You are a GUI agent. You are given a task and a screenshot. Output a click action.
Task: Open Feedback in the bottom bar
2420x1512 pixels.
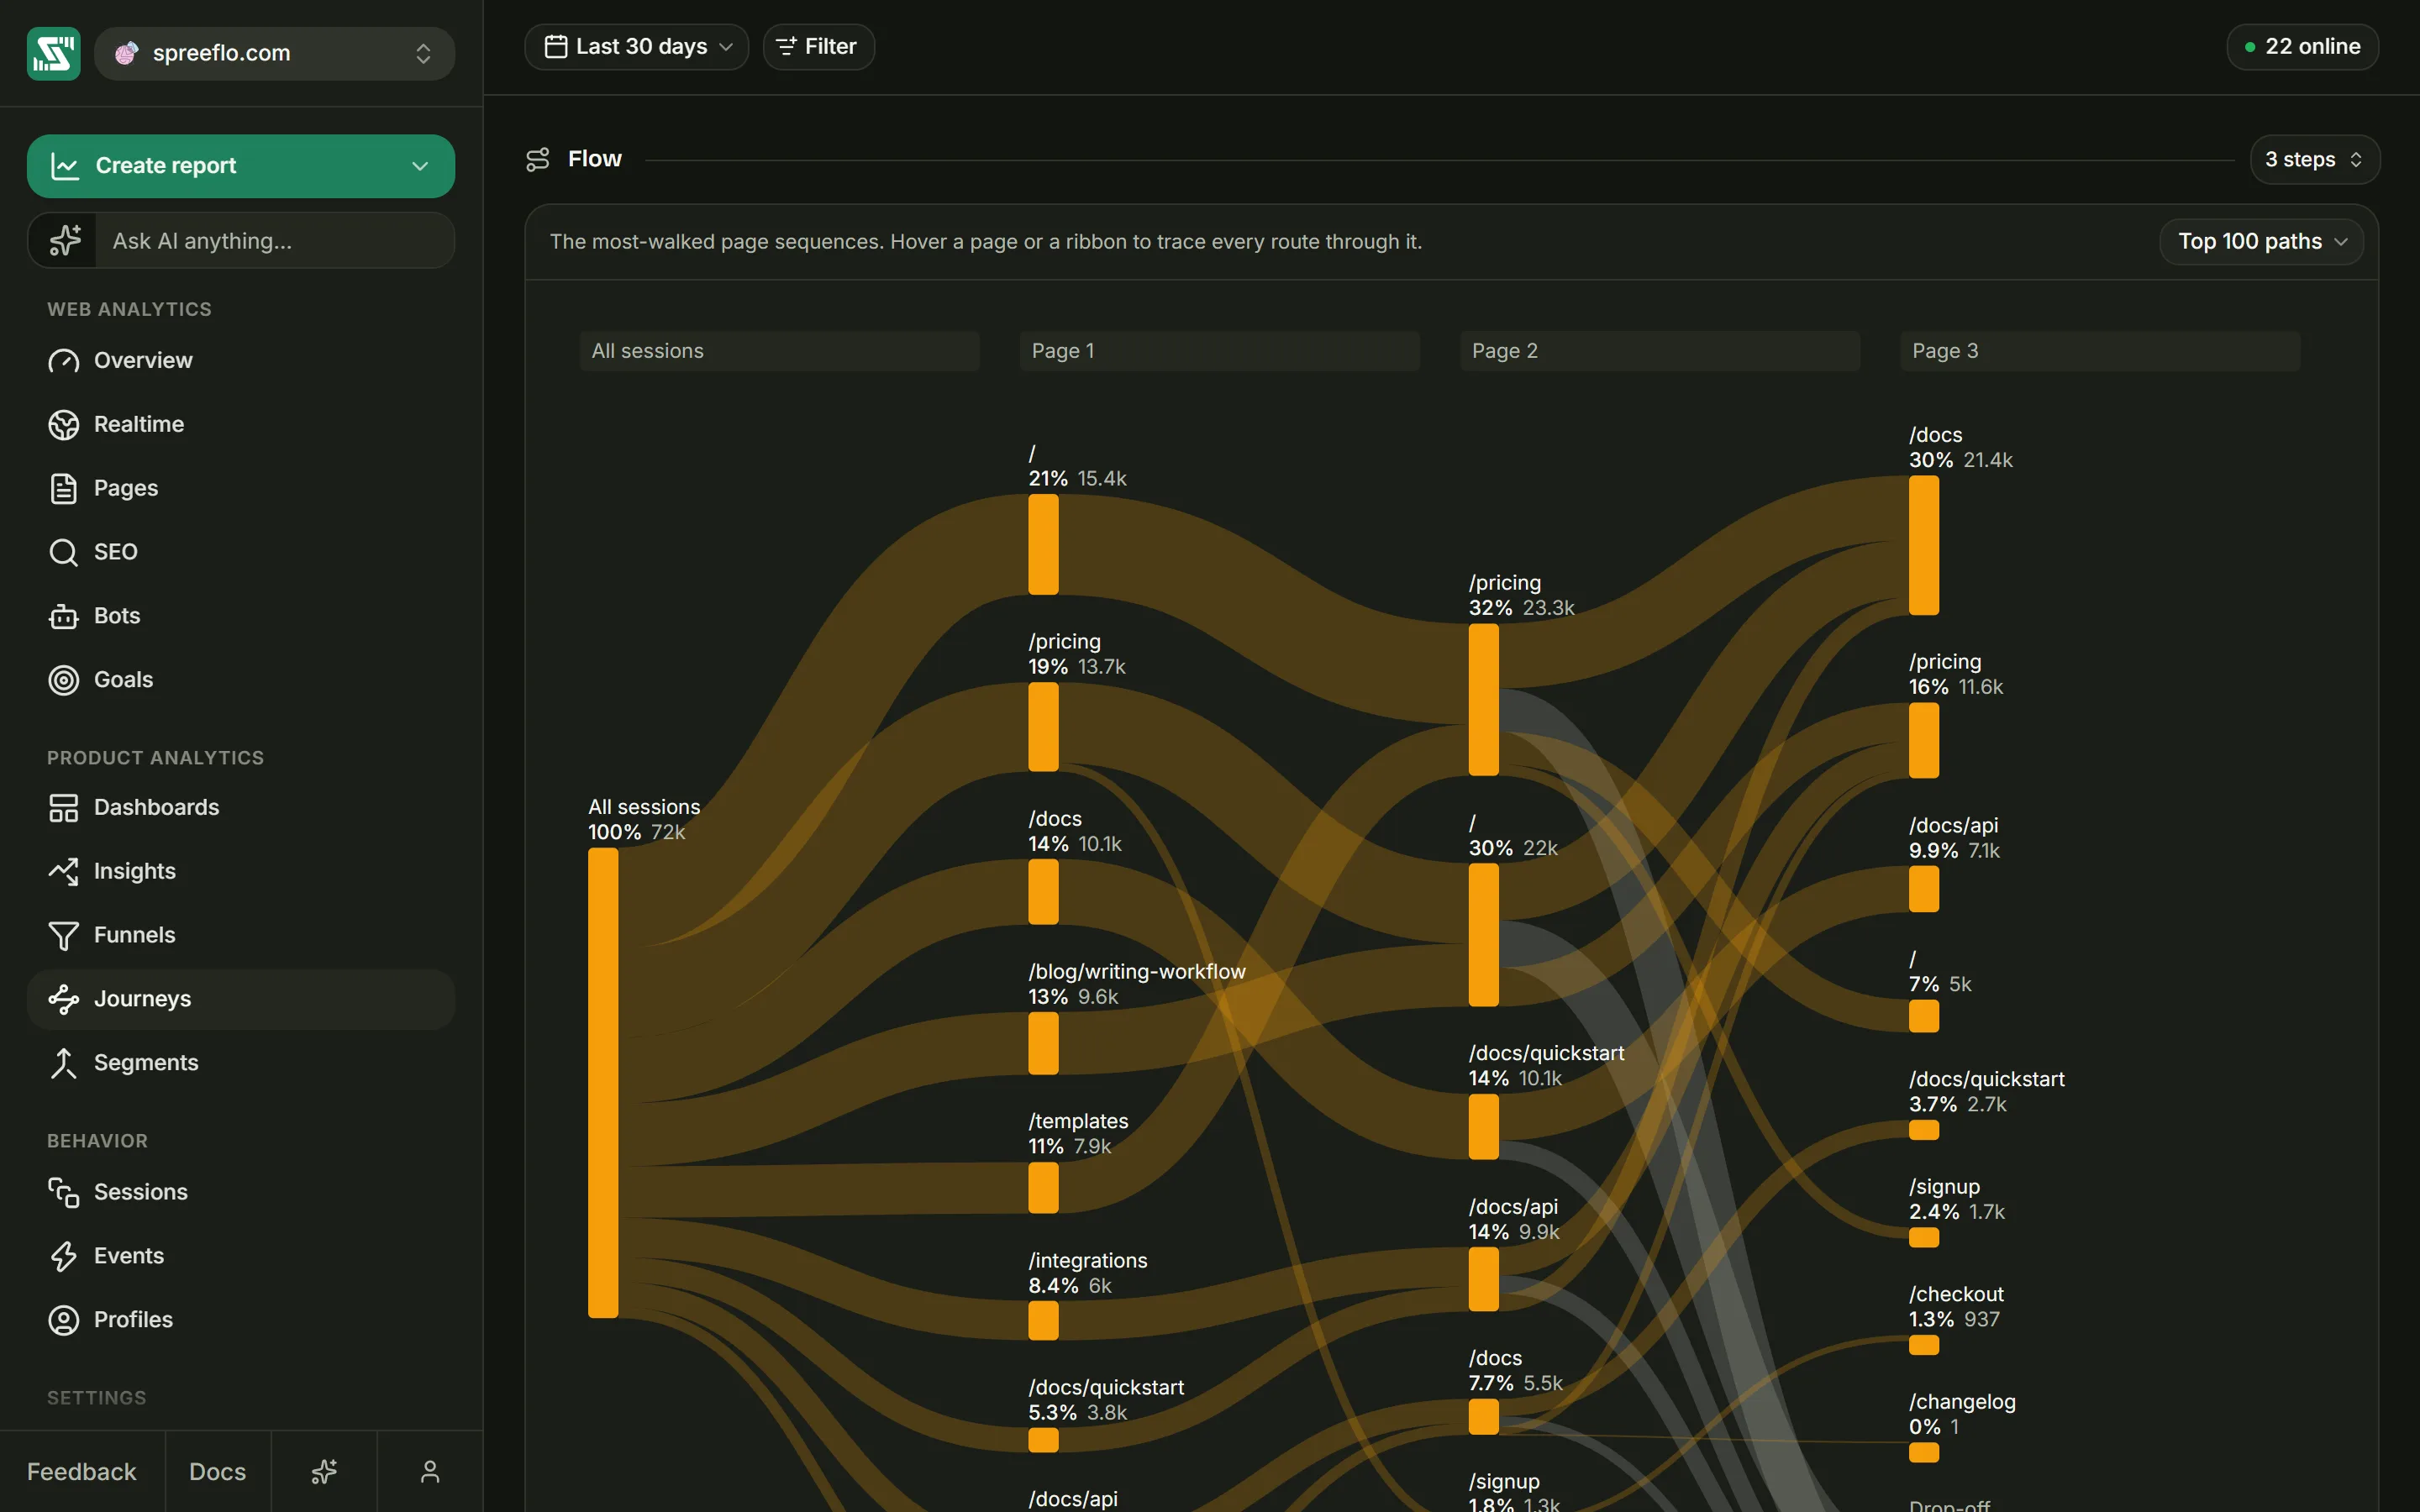point(82,1471)
